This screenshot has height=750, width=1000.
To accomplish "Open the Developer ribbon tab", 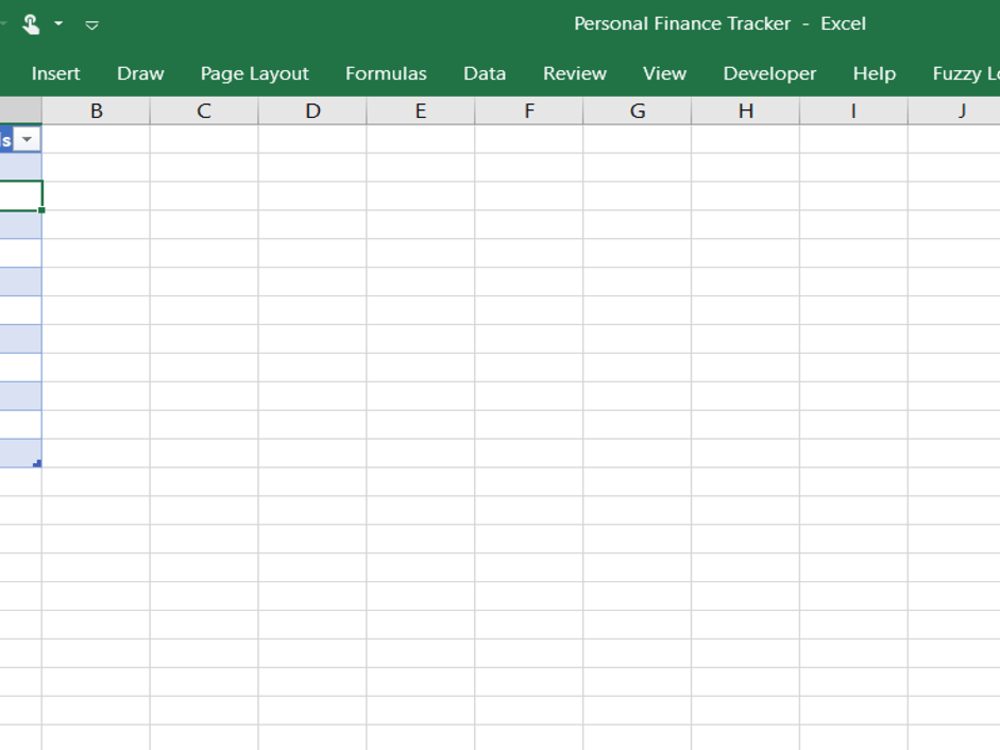I will click(769, 73).
